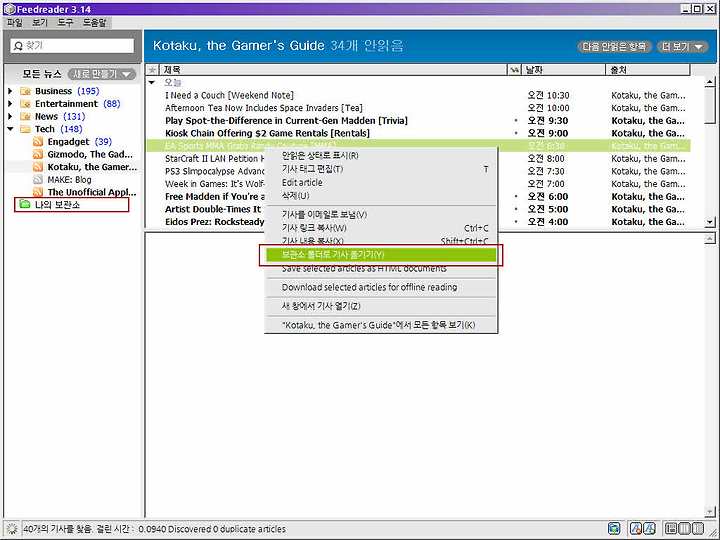Open article I Need a Couch [Weekend Note]
This screenshot has height=540, width=720.
[230, 96]
